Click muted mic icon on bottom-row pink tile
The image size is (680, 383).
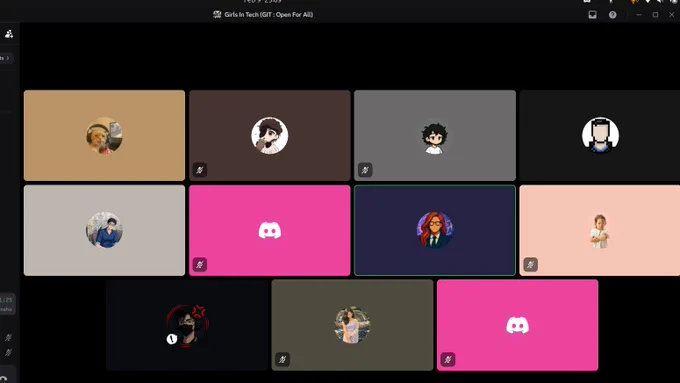click(448, 360)
